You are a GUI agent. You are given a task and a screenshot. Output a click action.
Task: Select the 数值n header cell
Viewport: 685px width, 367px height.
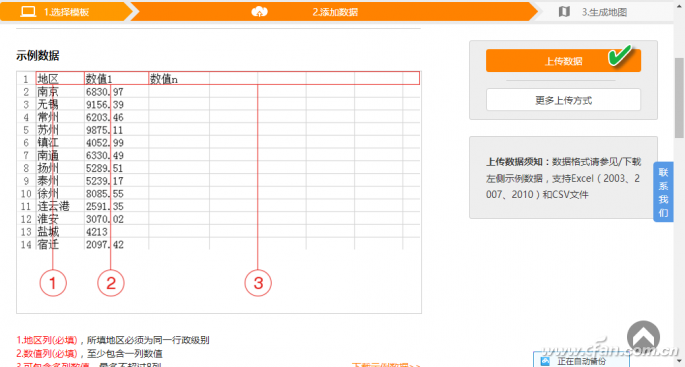179,79
